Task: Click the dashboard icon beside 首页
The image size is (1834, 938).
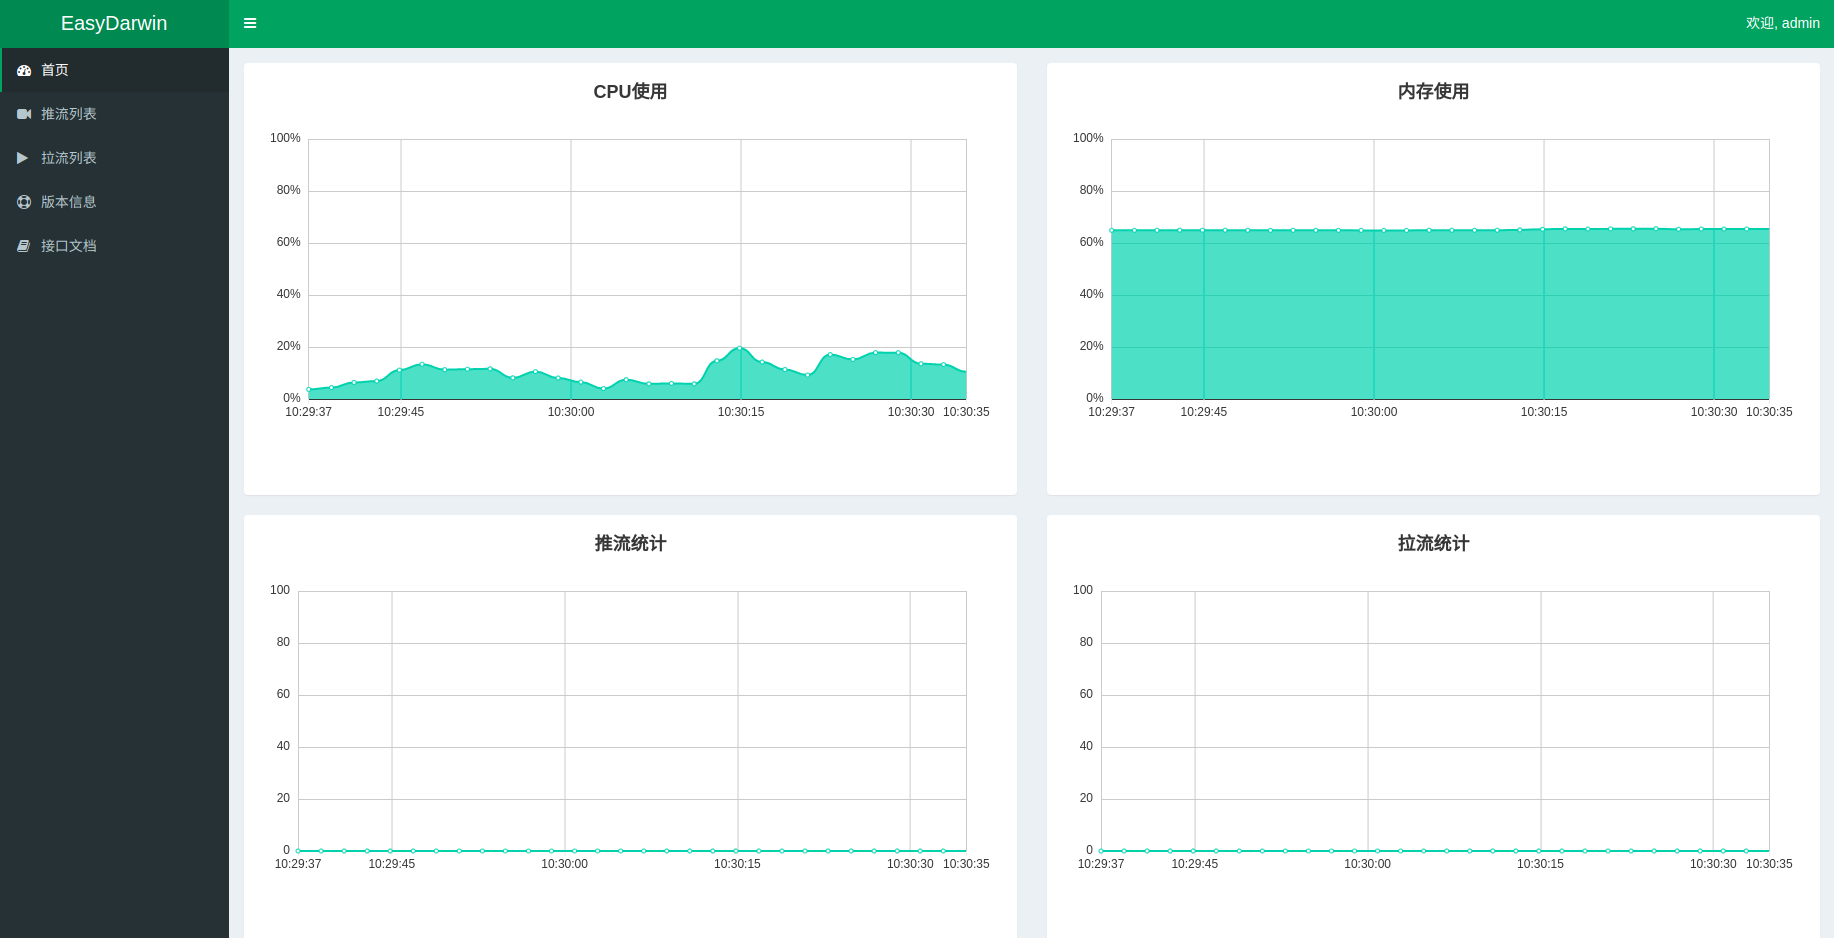Action: 24,70
